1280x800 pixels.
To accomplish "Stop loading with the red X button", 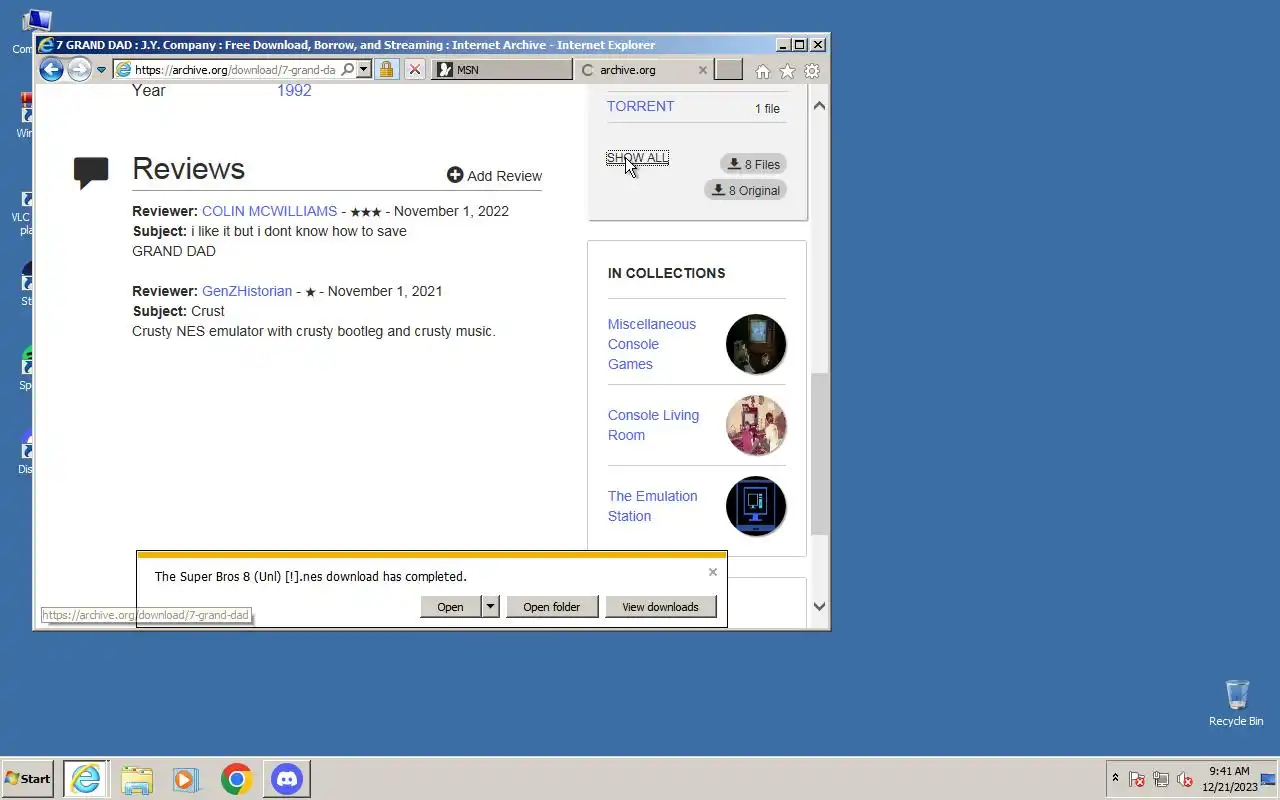I will (x=415, y=70).
